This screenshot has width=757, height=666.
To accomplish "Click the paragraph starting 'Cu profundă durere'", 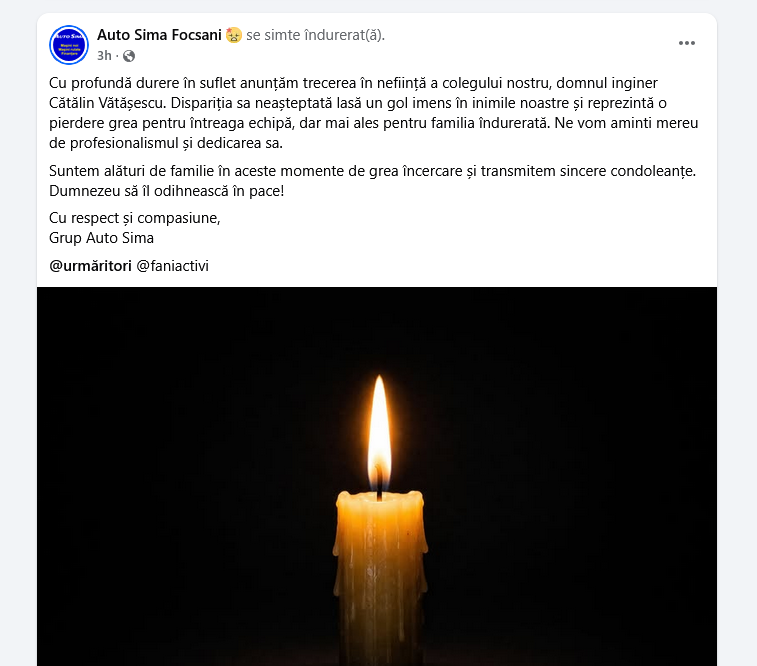I will (x=374, y=113).
